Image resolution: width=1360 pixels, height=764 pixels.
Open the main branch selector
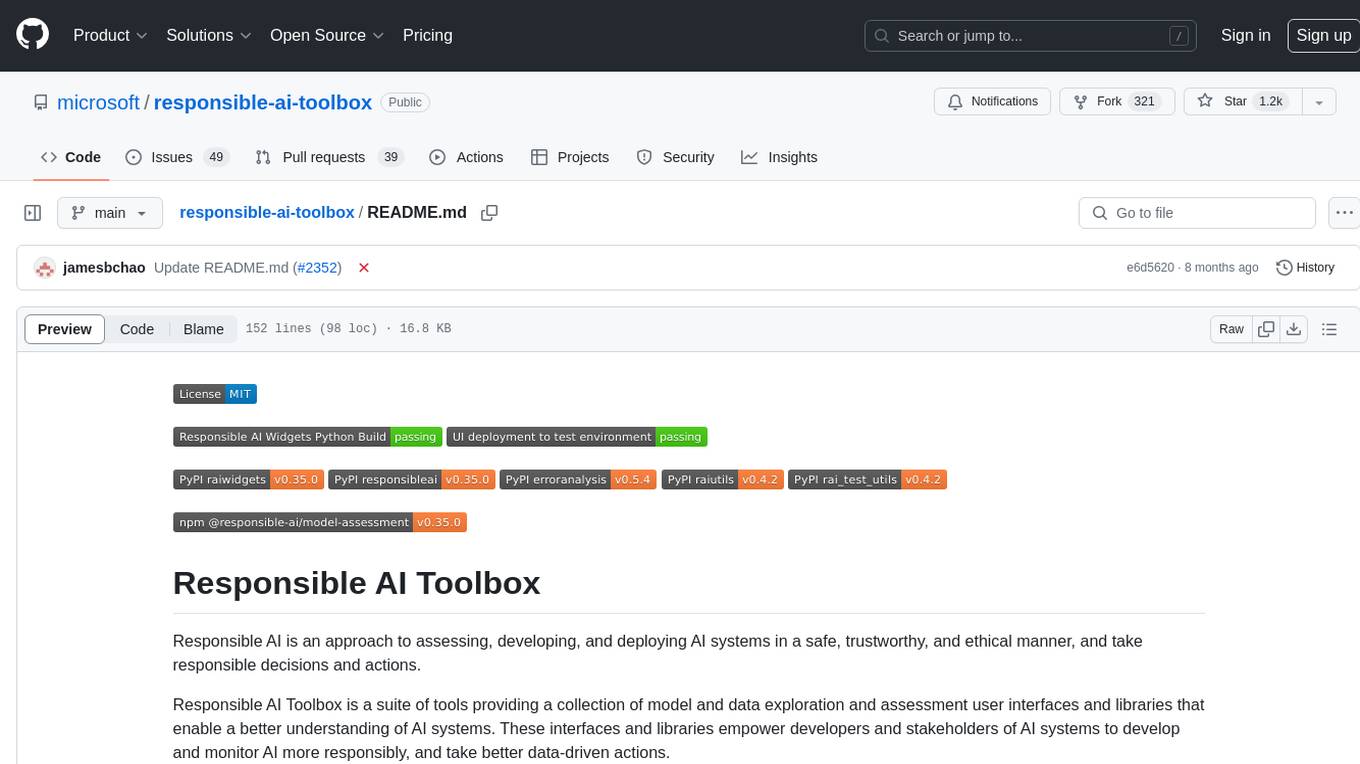(x=109, y=213)
